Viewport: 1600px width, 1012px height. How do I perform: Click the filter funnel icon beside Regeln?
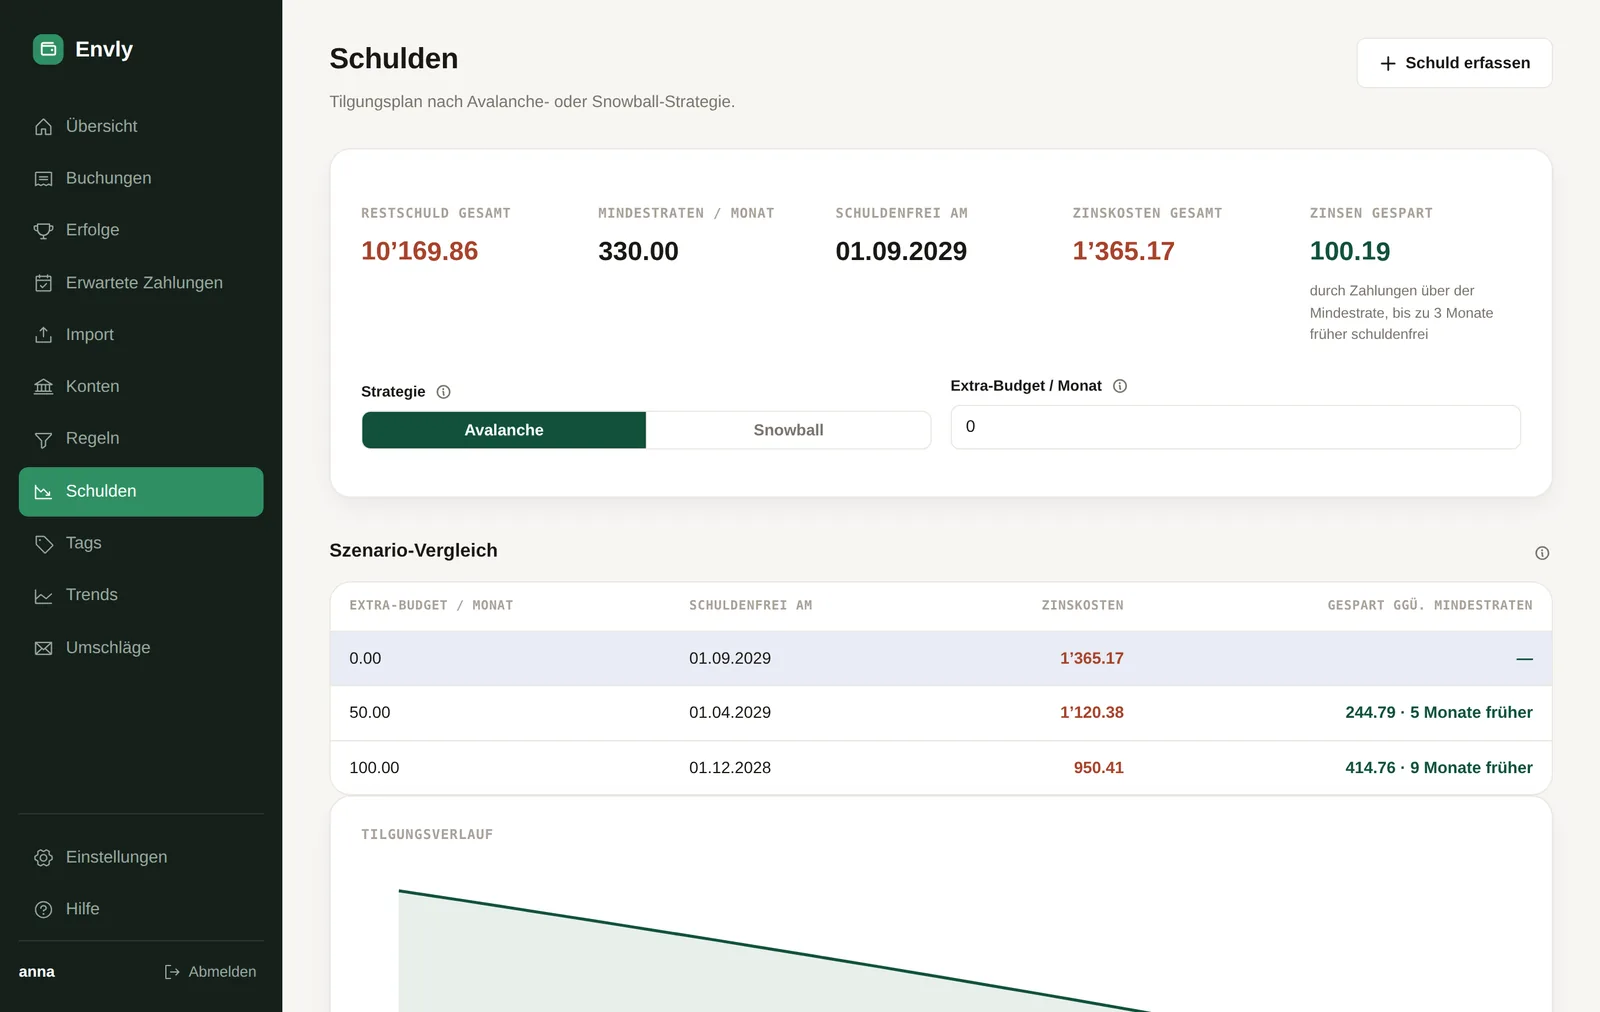coord(43,439)
